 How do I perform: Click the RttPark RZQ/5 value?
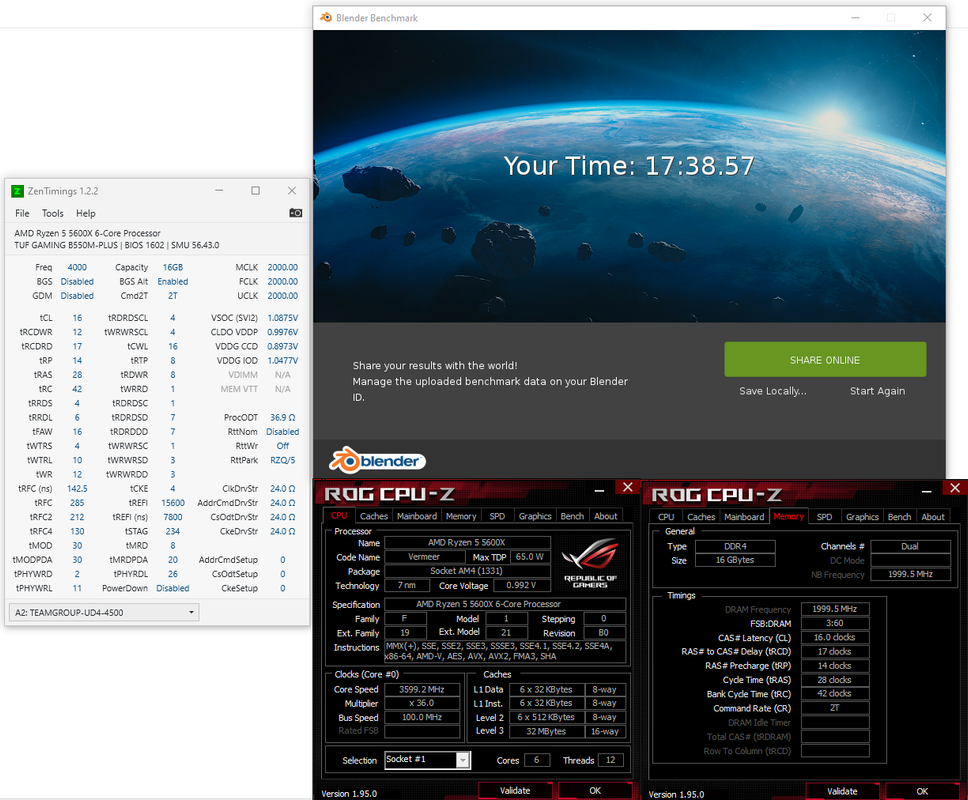(x=283, y=460)
